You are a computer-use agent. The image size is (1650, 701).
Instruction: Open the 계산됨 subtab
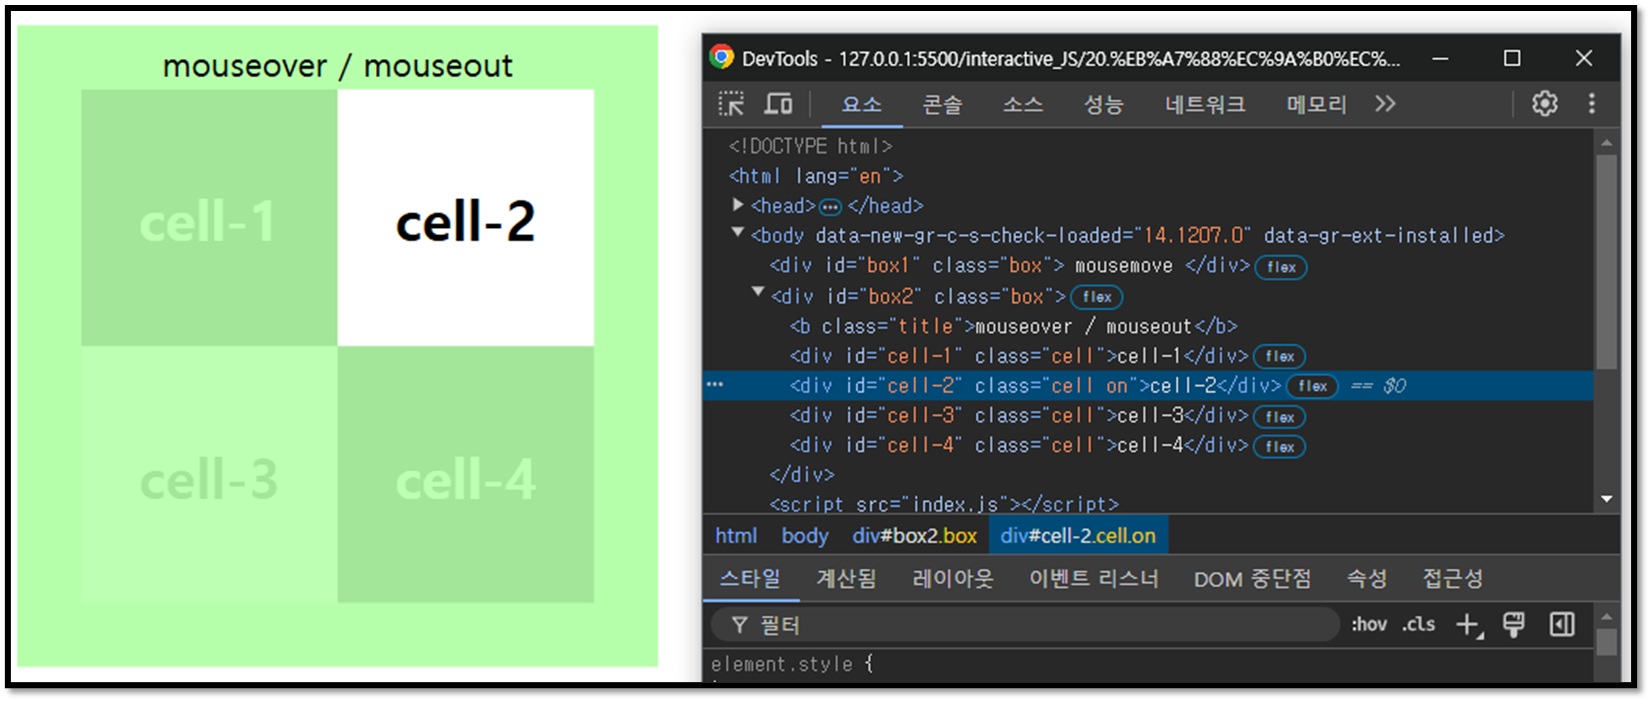pyautogui.click(x=846, y=578)
